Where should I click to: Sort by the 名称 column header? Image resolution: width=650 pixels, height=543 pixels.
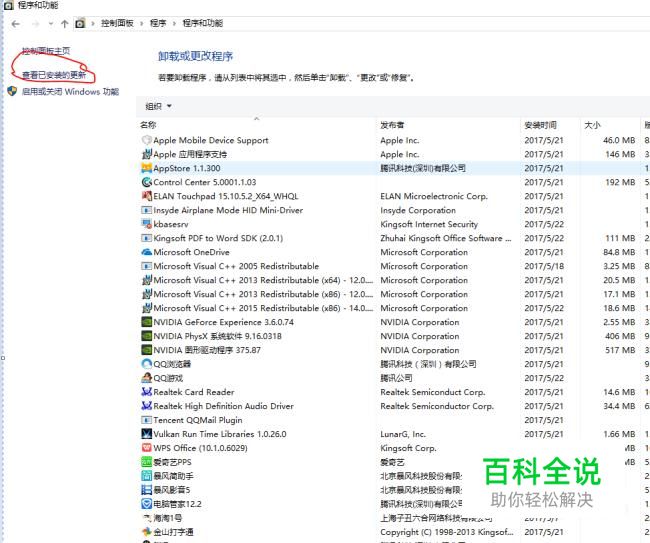[148, 125]
